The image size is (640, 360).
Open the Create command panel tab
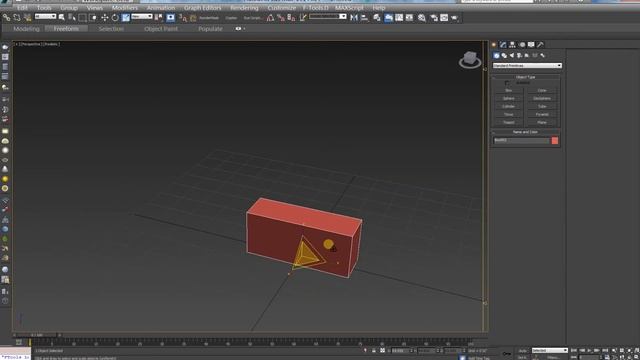click(494, 44)
